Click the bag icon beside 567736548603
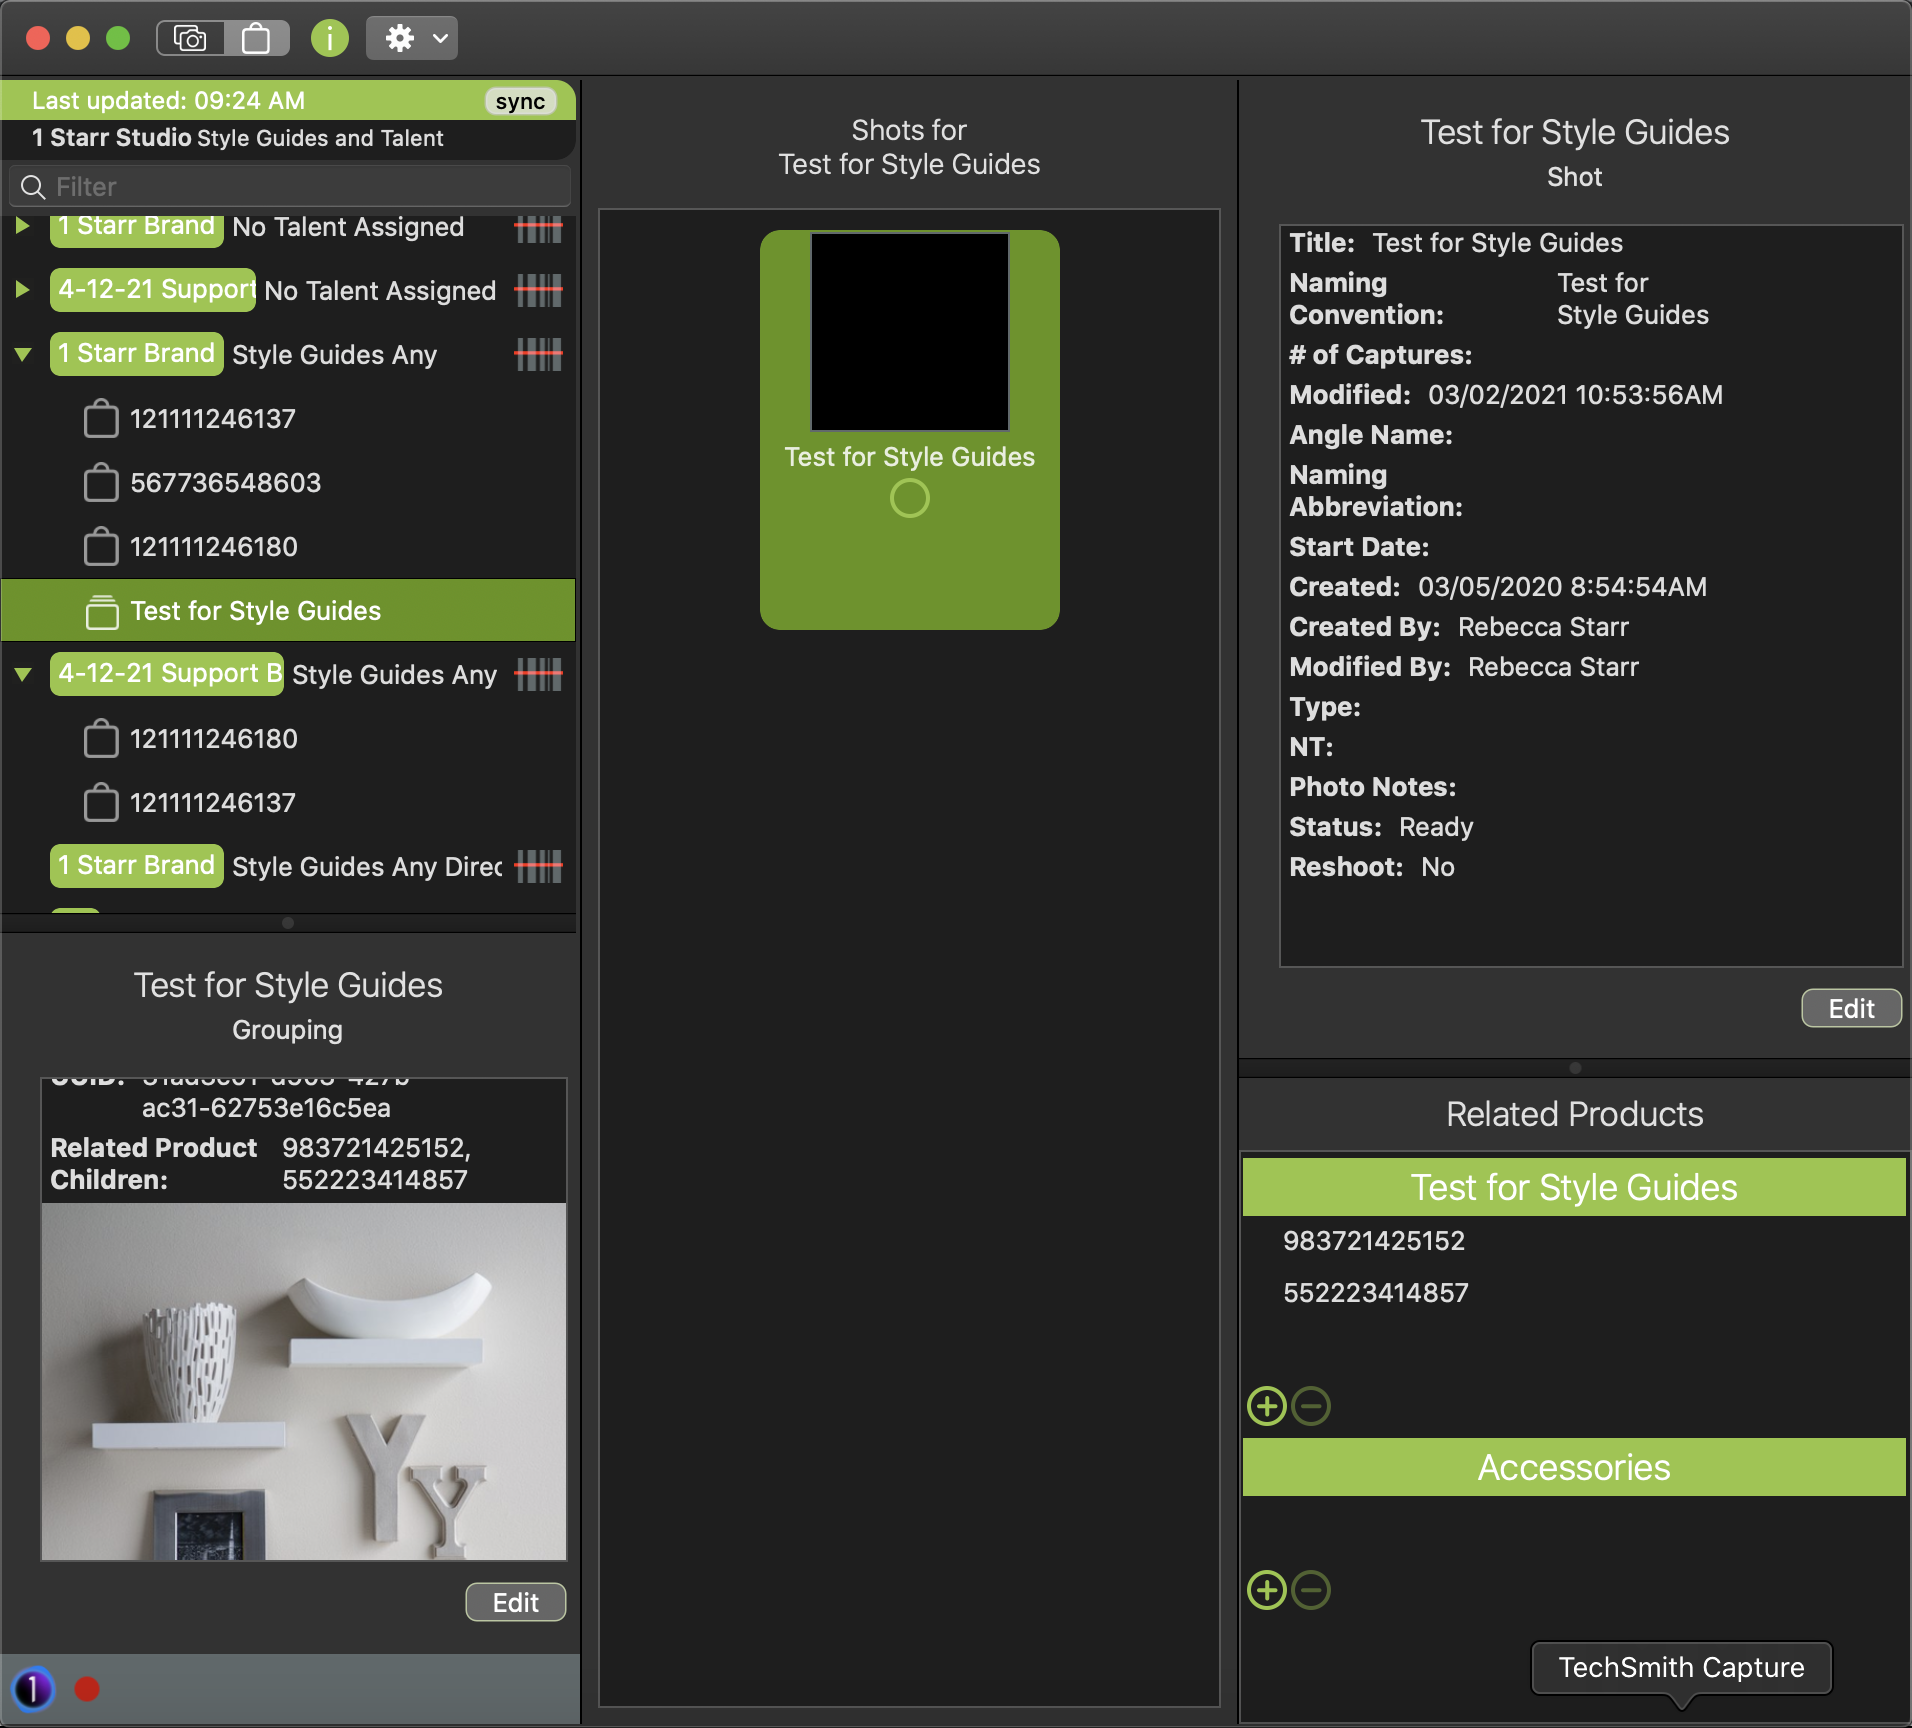Viewport: 1912px width, 1728px height. pyautogui.click(x=101, y=482)
